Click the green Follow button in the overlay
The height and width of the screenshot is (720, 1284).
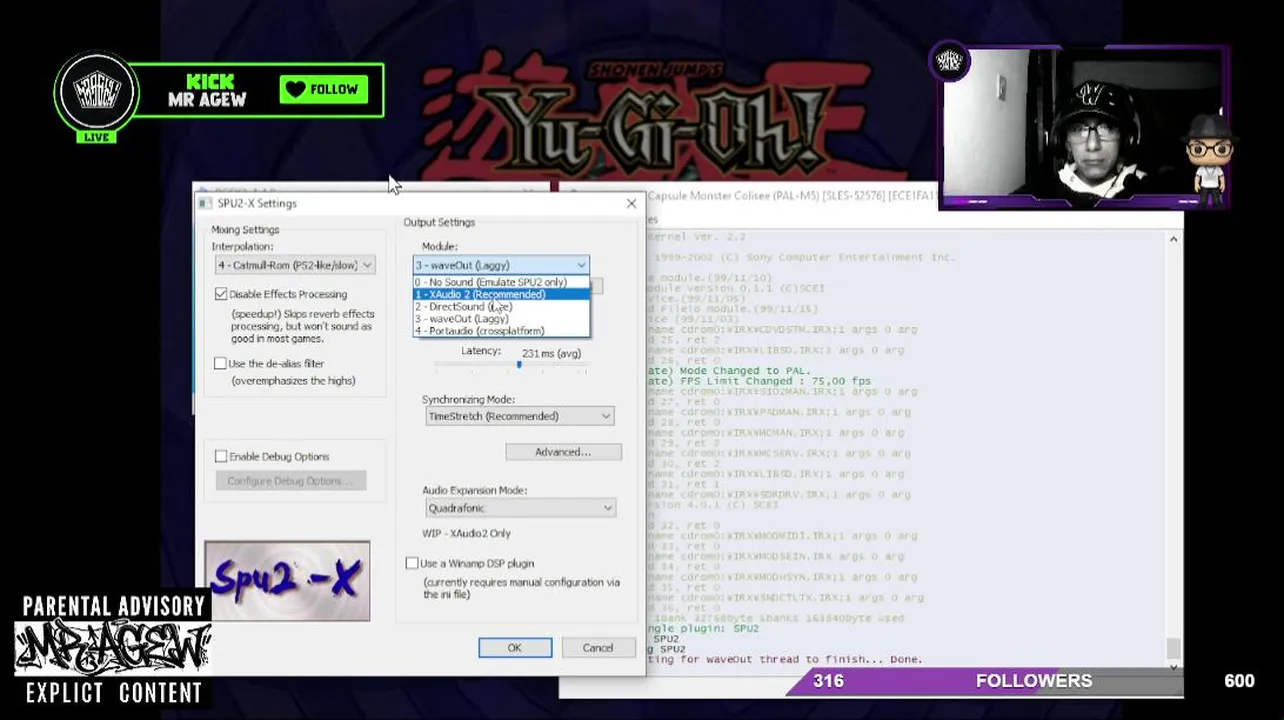point(322,89)
